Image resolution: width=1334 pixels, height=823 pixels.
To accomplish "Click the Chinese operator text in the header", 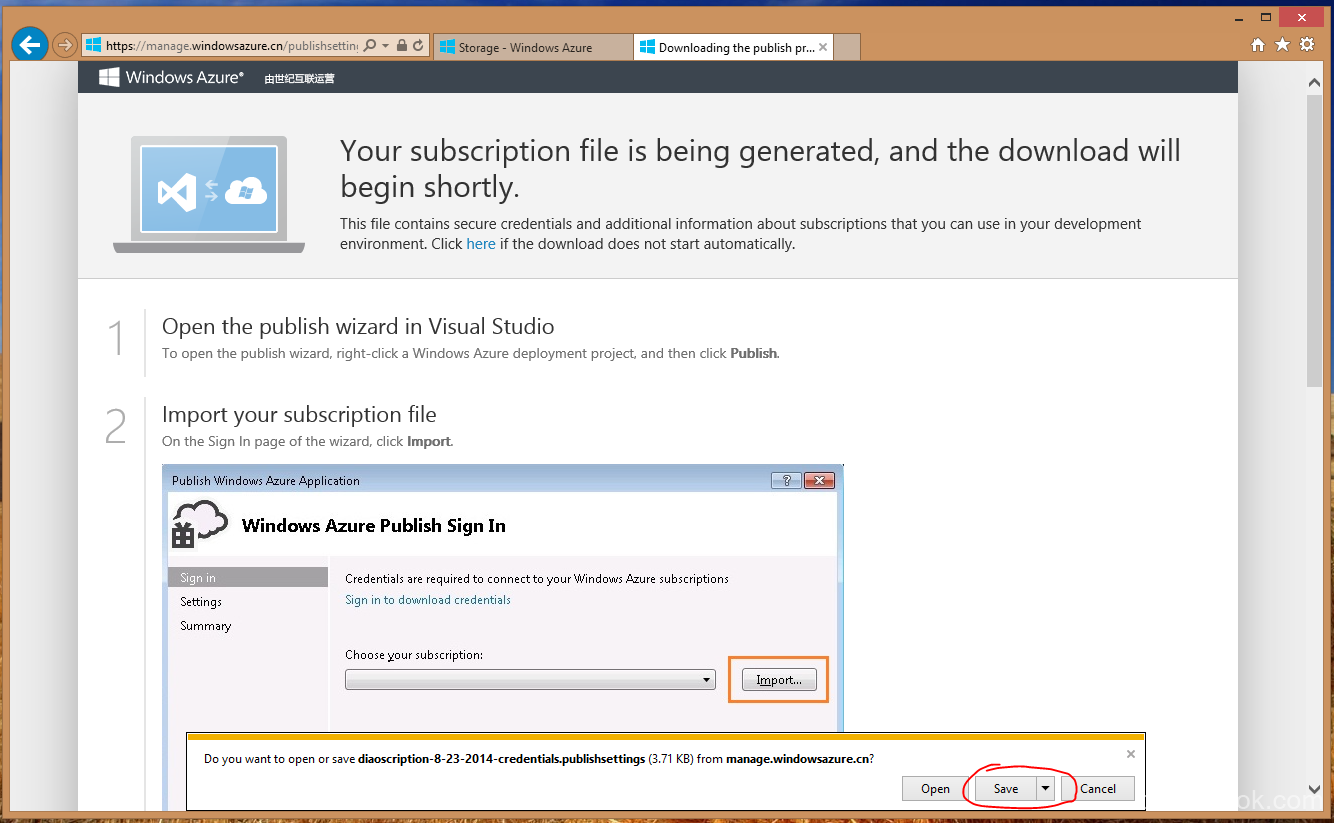I will coord(299,78).
